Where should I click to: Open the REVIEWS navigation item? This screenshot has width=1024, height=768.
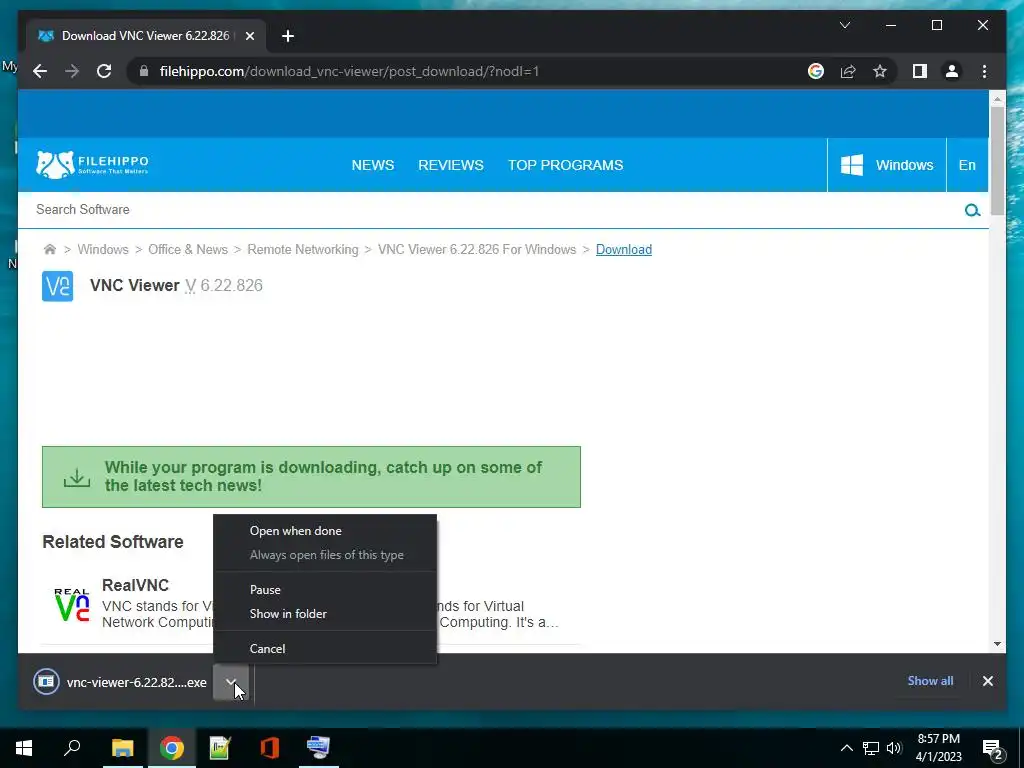point(451,165)
